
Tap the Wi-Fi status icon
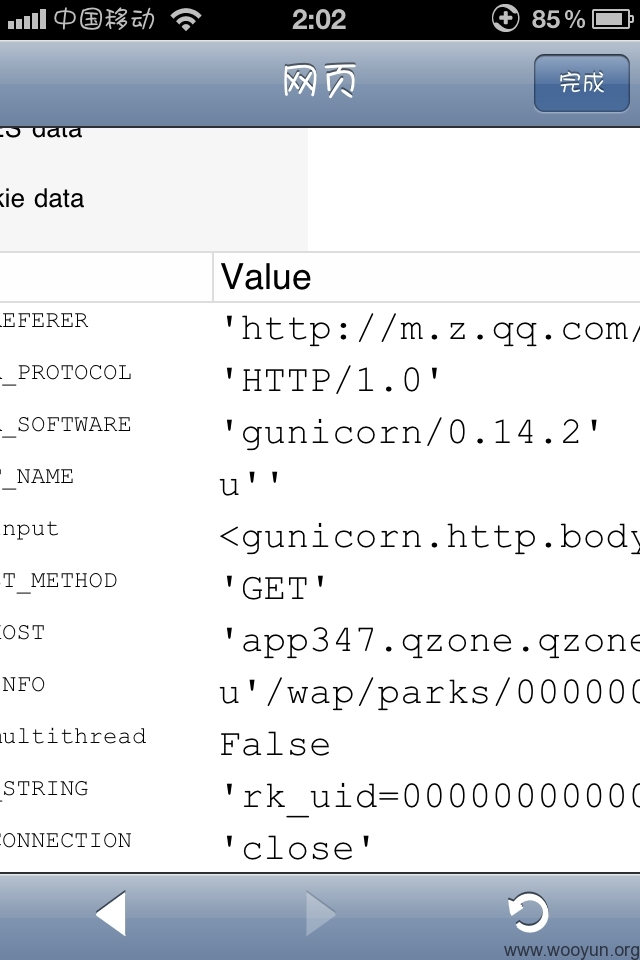(x=186, y=20)
